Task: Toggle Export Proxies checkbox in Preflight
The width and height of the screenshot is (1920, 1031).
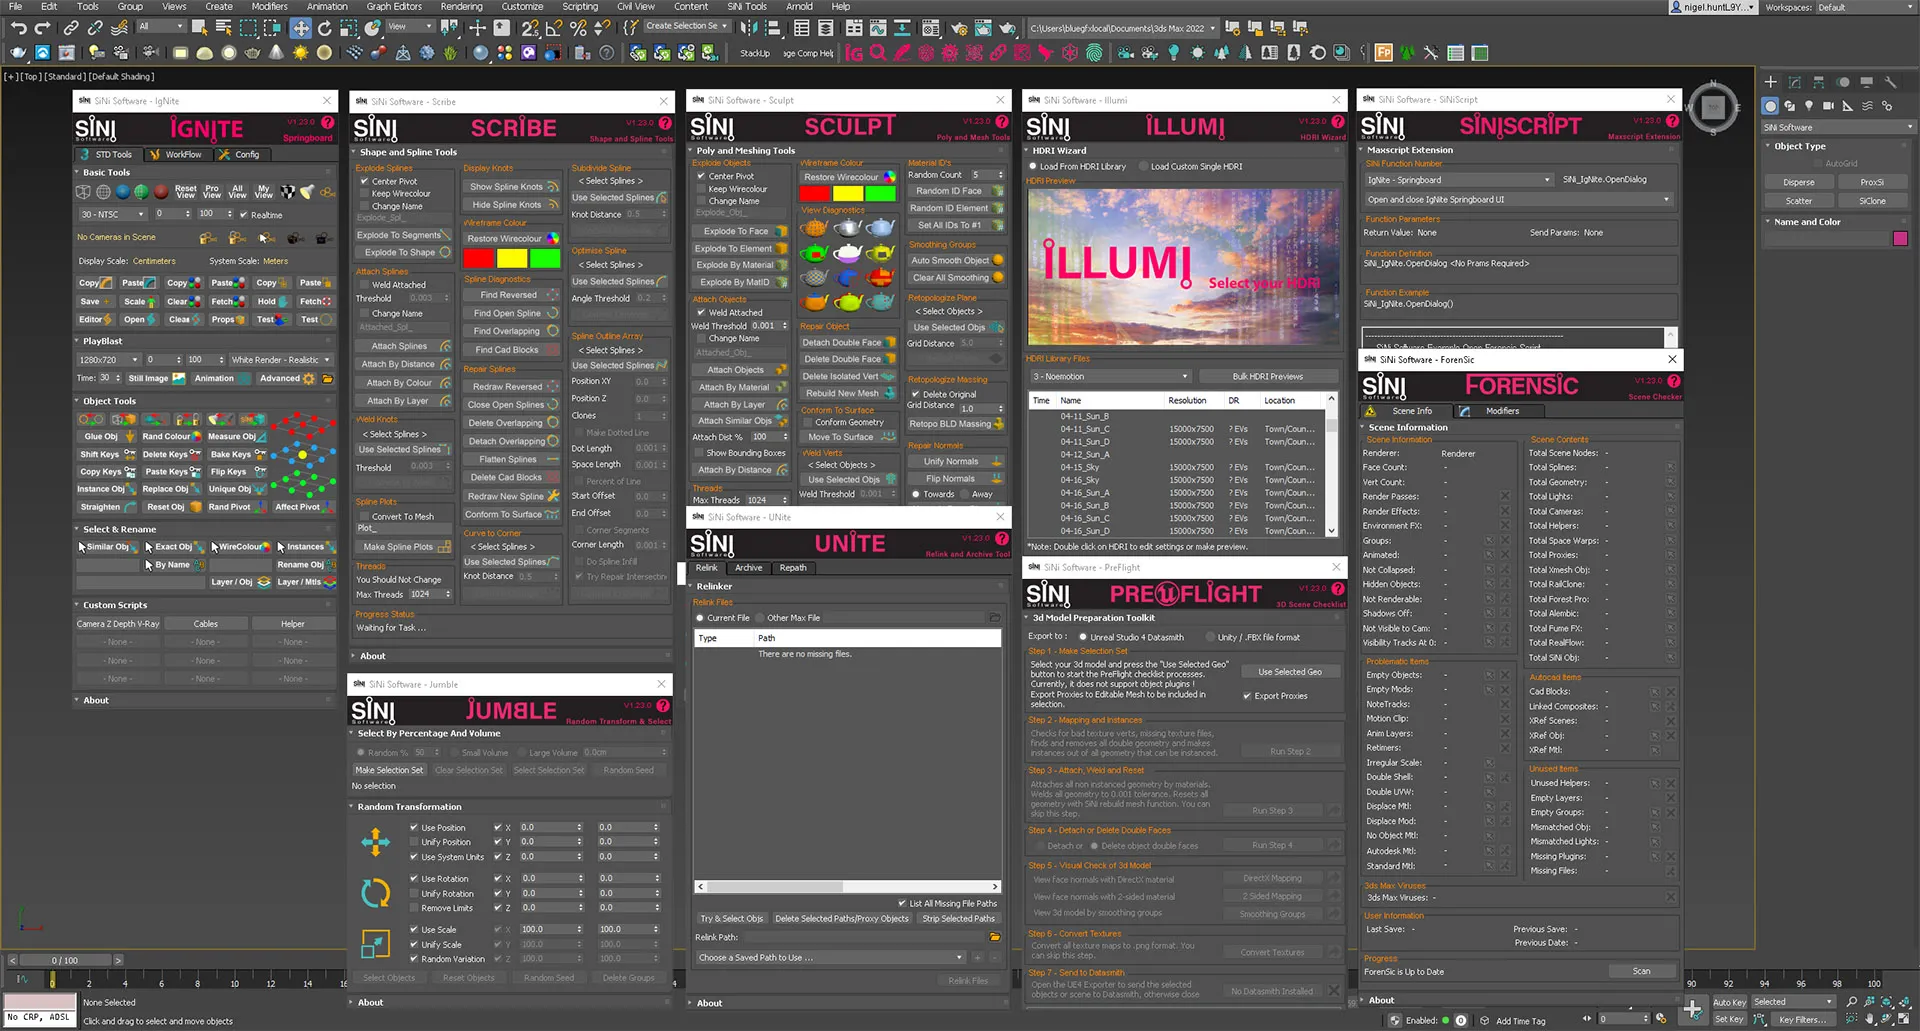Action: [x=1247, y=696]
